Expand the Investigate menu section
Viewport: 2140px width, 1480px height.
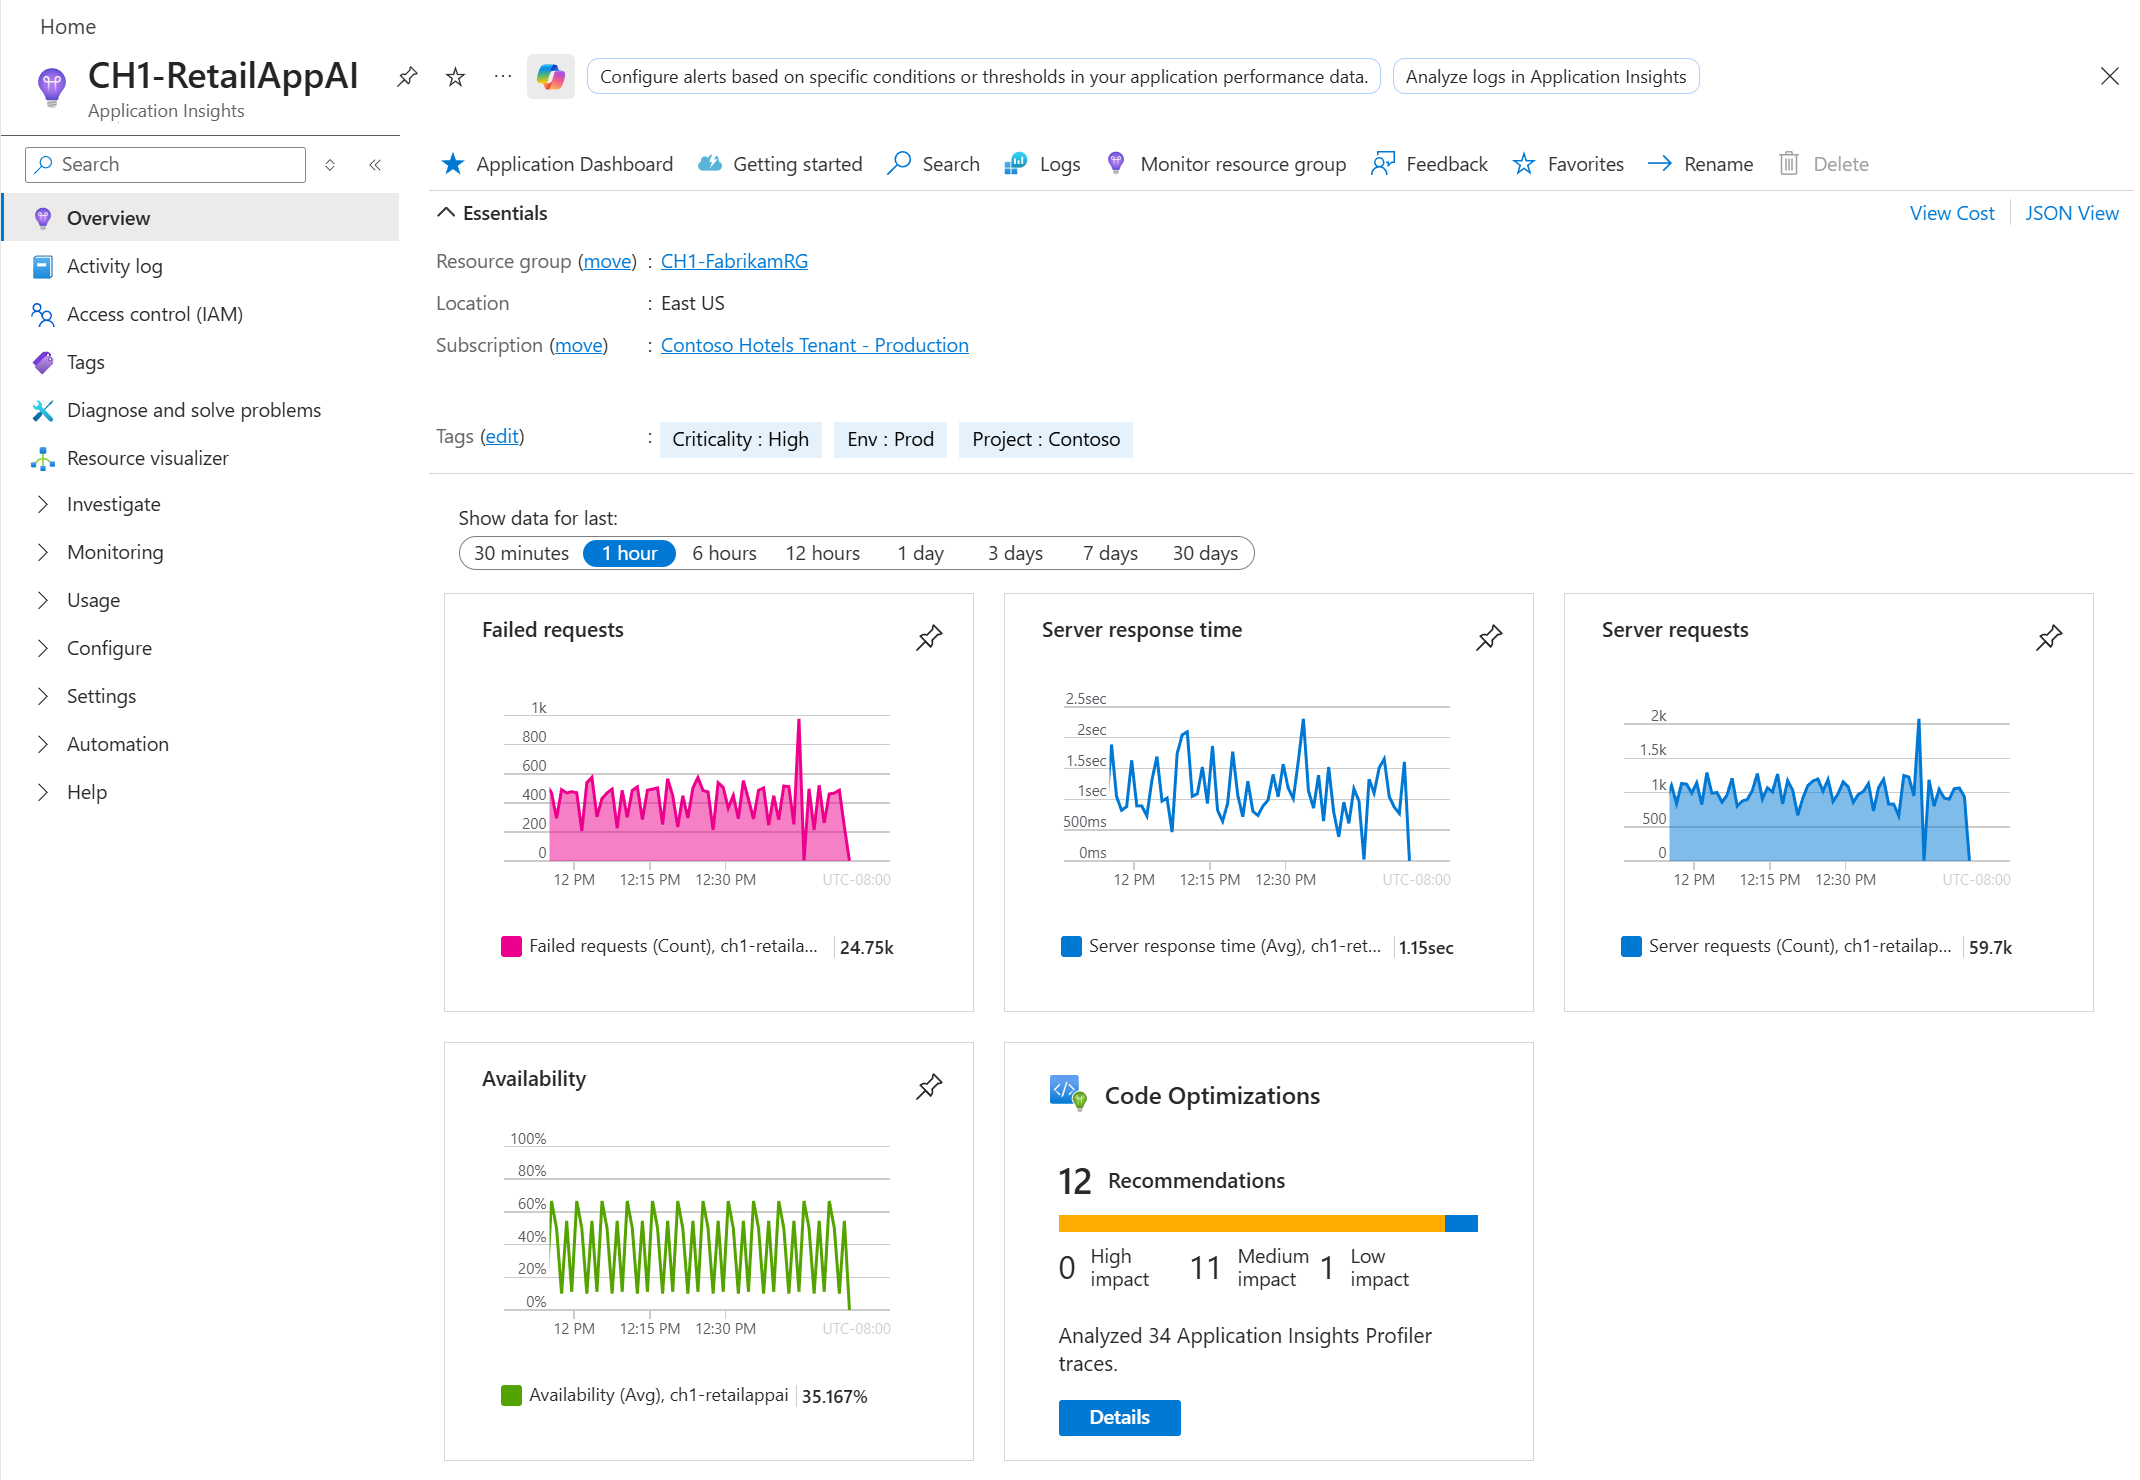tap(113, 504)
